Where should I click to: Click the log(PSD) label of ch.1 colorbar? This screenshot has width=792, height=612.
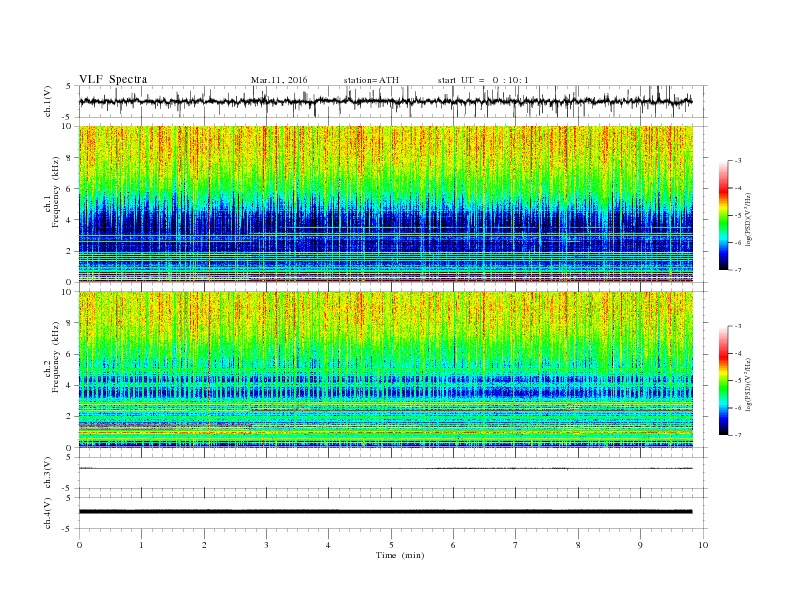point(748,219)
